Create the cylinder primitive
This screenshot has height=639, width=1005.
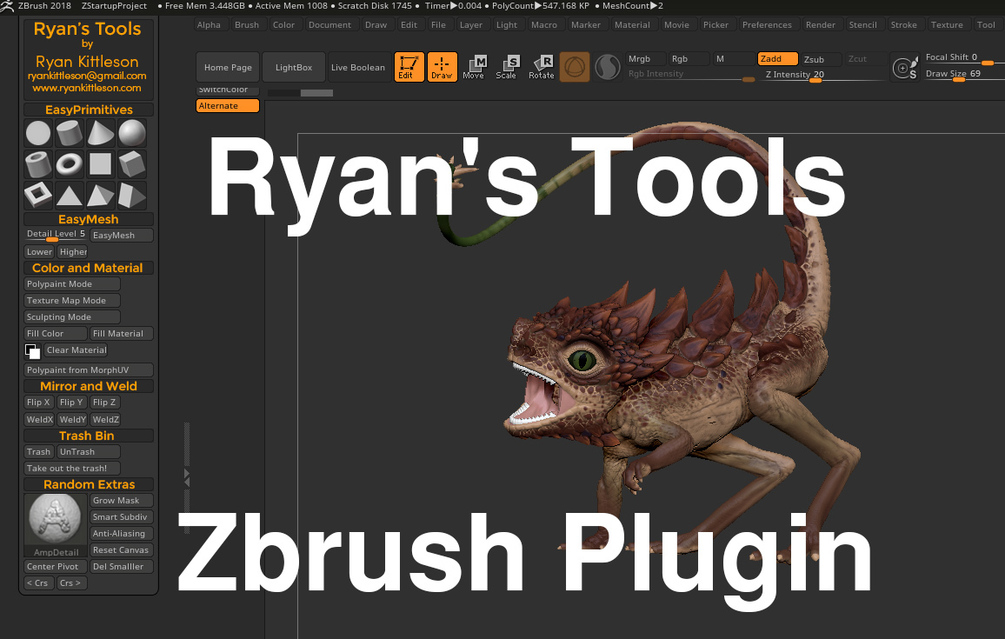tap(69, 133)
